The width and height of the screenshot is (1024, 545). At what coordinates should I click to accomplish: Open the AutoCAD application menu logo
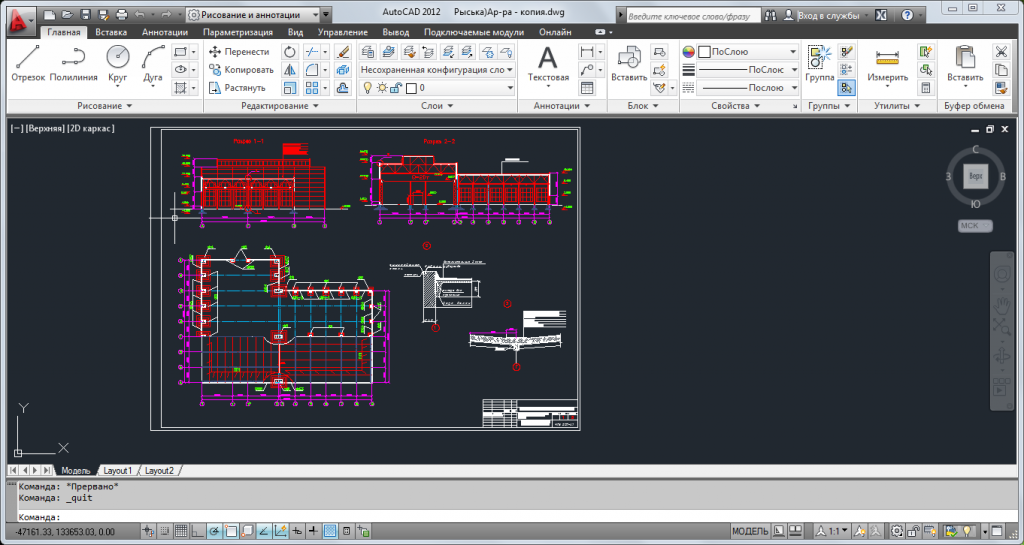(20, 21)
